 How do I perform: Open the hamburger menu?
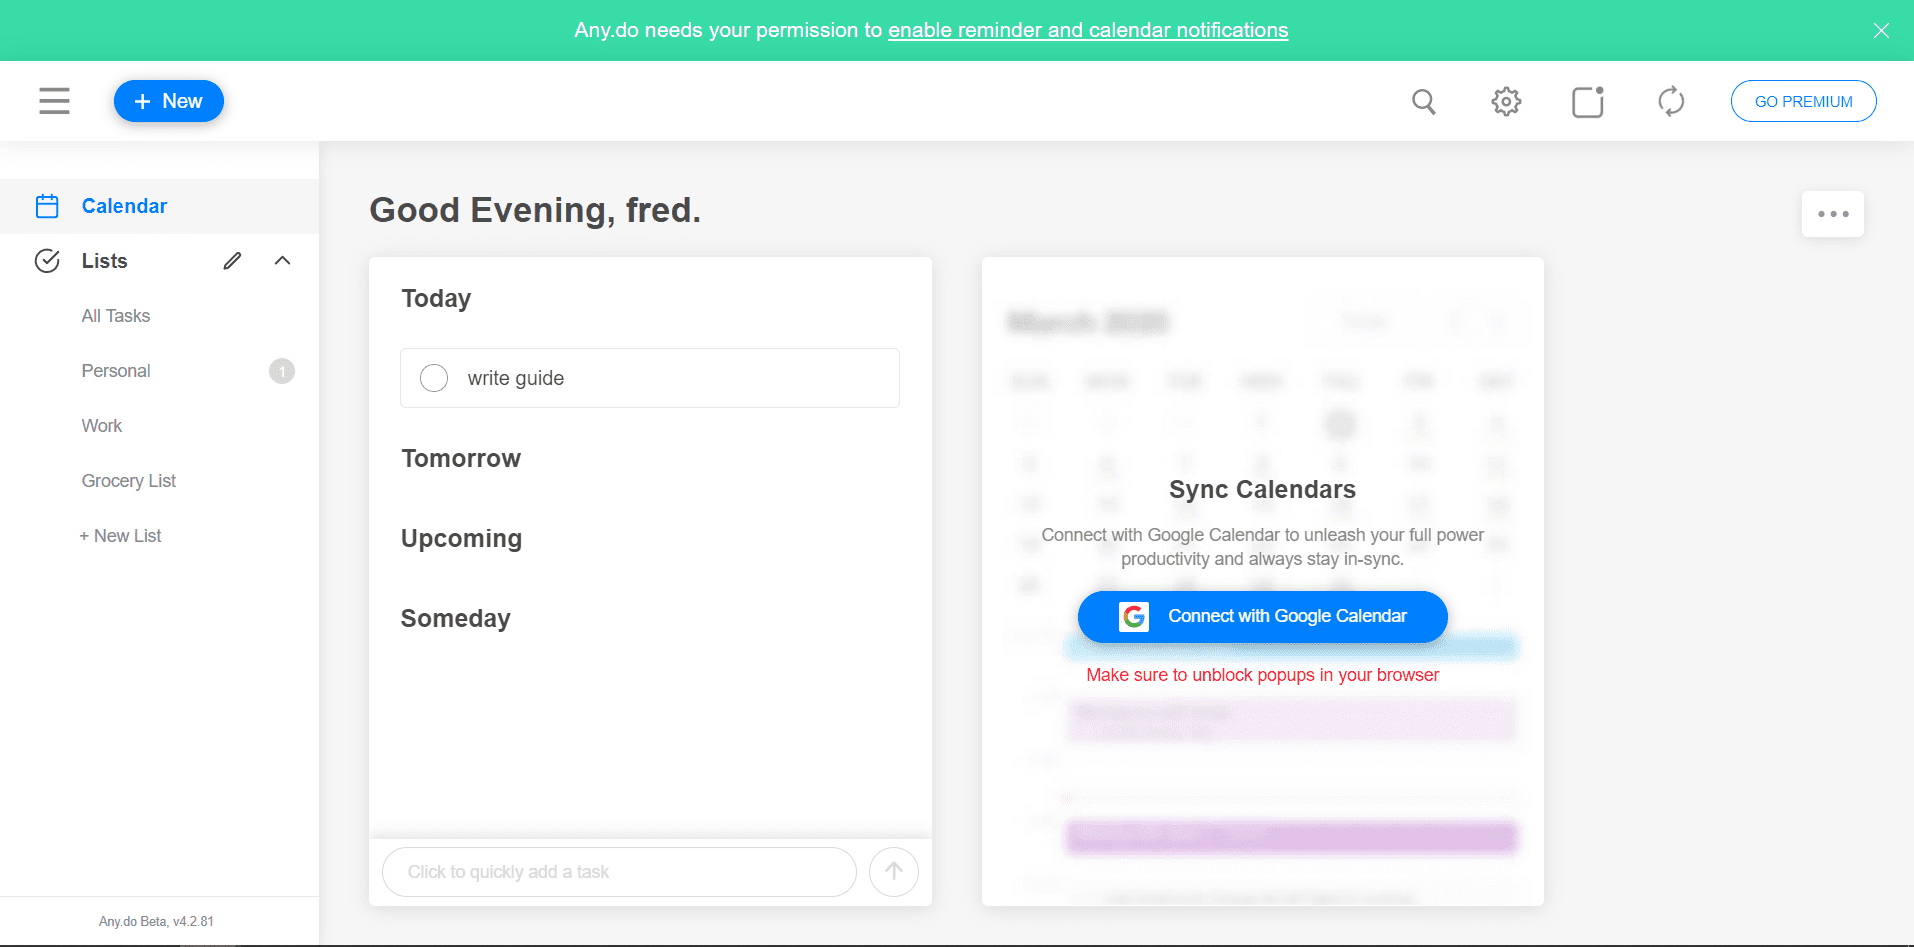pyautogui.click(x=54, y=101)
